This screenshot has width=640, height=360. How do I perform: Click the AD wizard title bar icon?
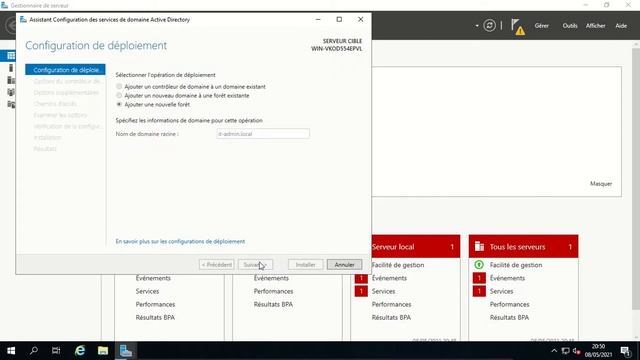point(23,19)
